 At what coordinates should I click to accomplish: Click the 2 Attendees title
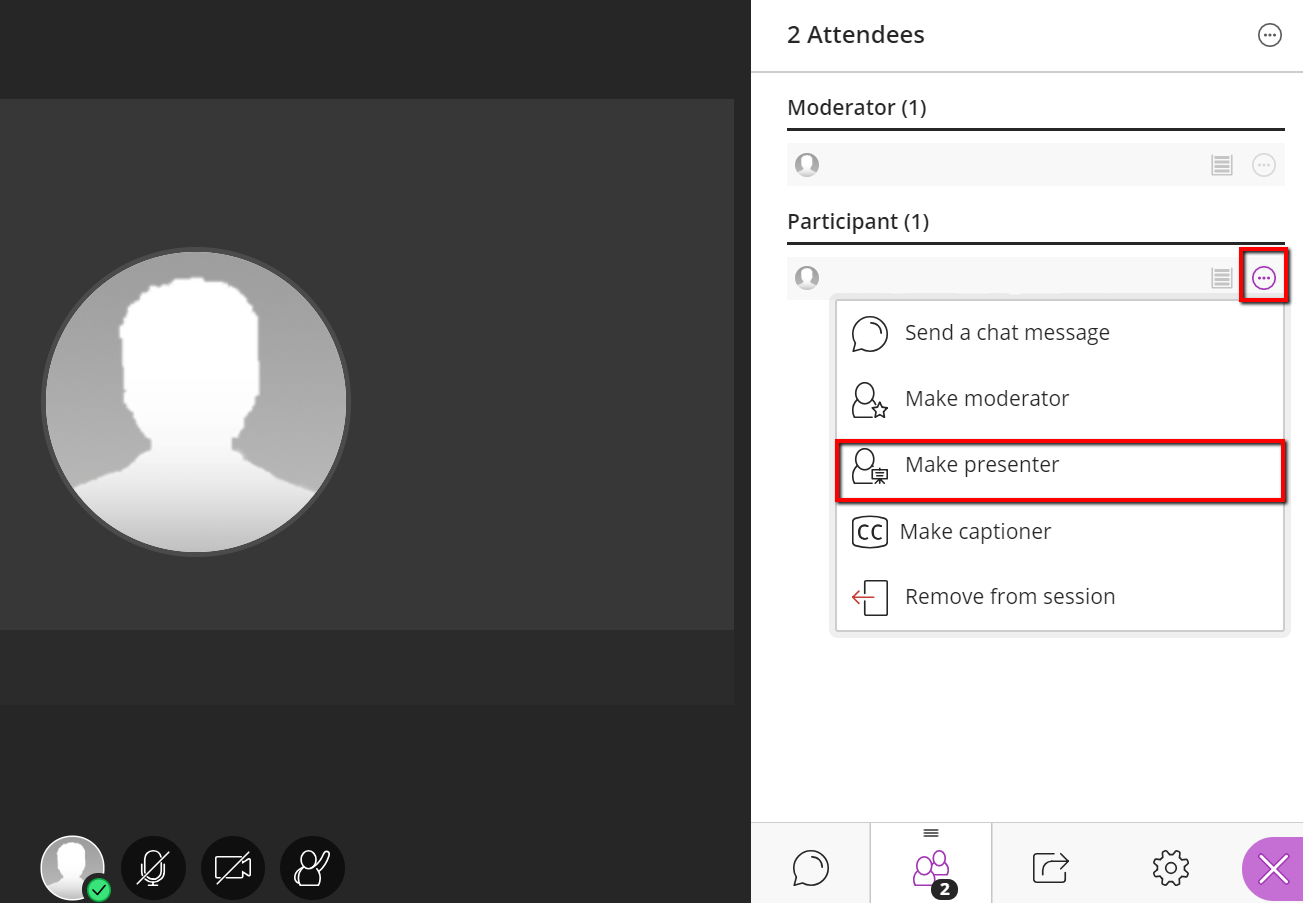click(x=856, y=35)
